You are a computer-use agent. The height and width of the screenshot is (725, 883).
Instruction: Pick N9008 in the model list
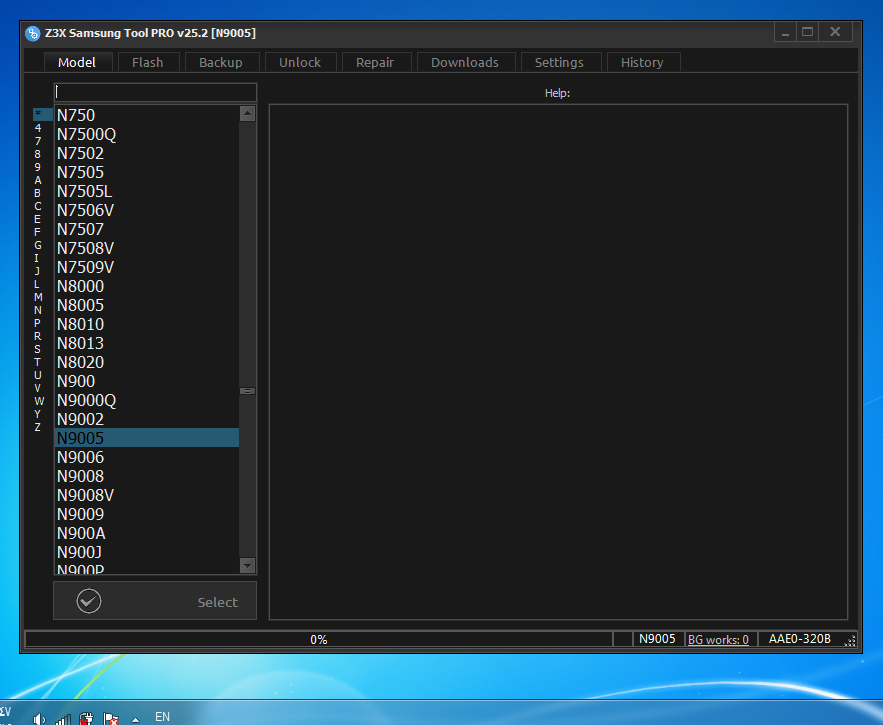click(147, 477)
